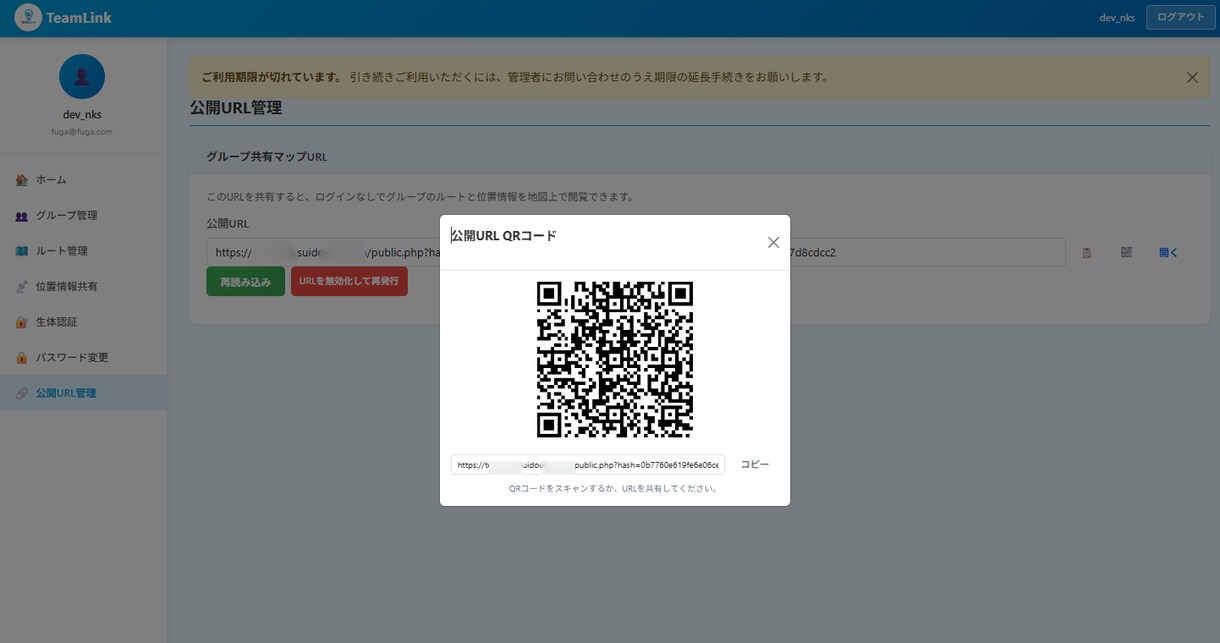Click the グループ共有マップURL heading

[x=266, y=157]
